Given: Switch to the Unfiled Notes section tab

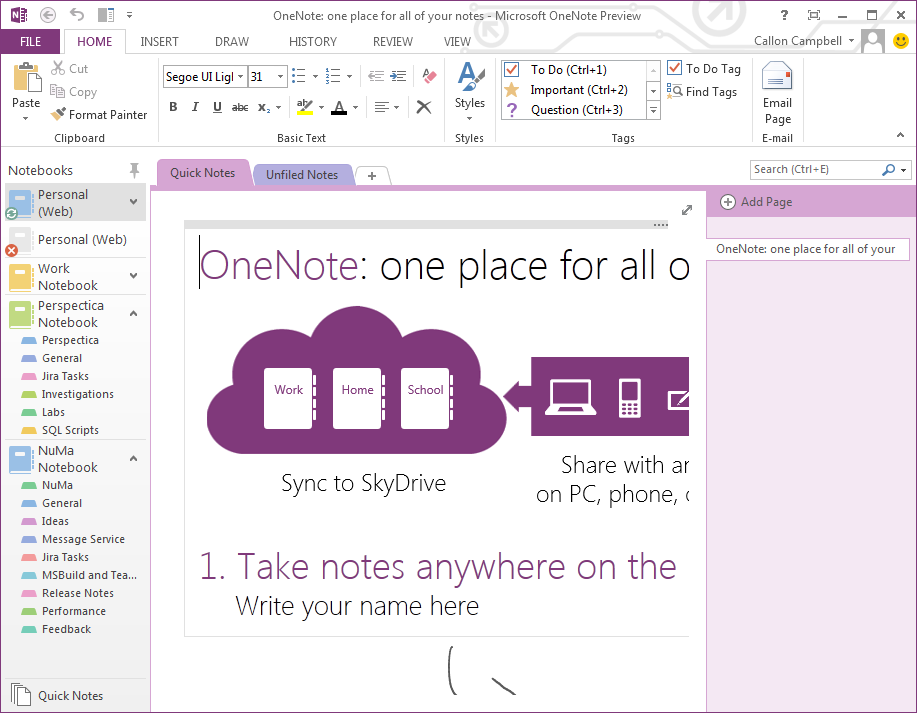Looking at the screenshot, I should (302, 175).
